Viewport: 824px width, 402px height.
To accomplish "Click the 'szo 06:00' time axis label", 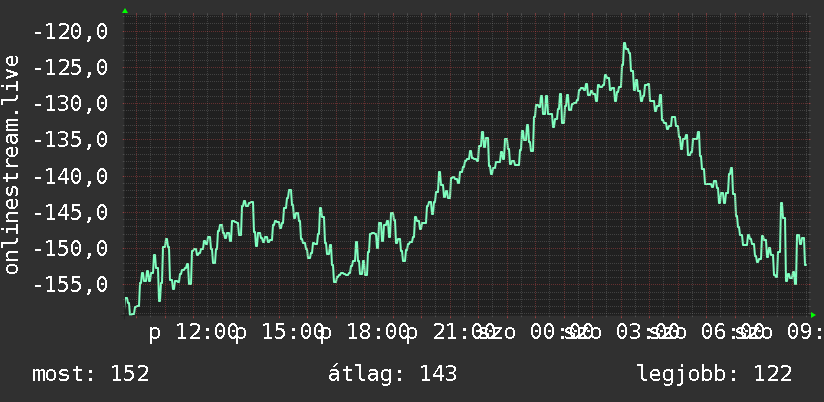I will pyautogui.click(x=707, y=333).
